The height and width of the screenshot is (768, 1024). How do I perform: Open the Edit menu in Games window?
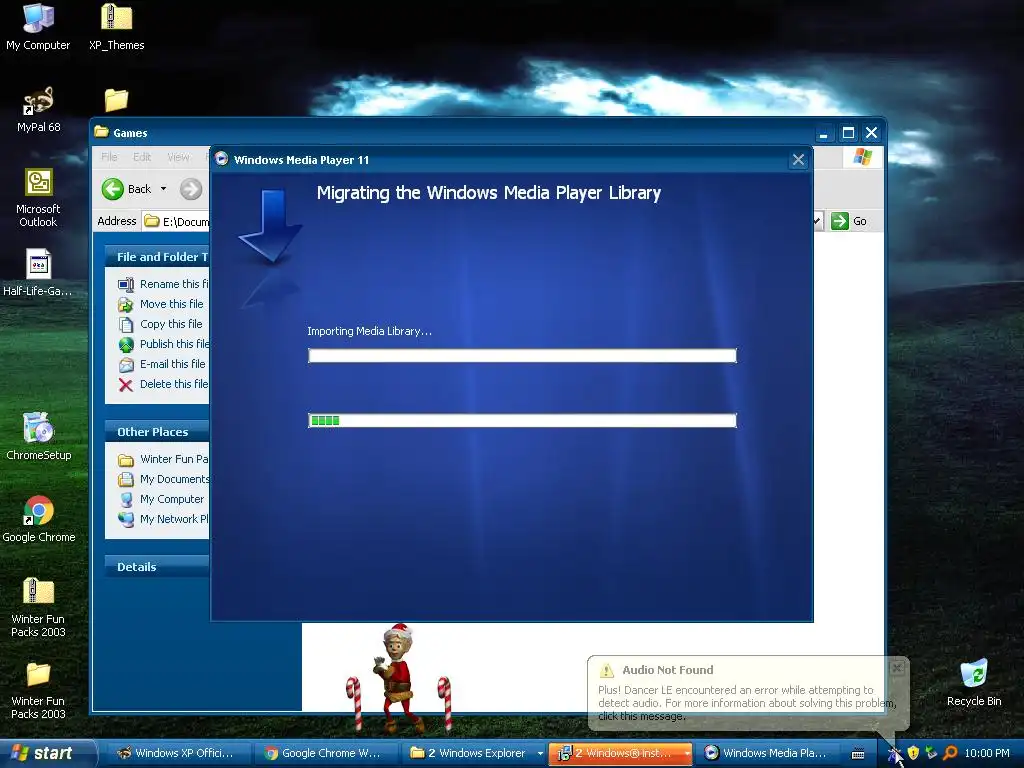pyautogui.click(x=142, y=157)
